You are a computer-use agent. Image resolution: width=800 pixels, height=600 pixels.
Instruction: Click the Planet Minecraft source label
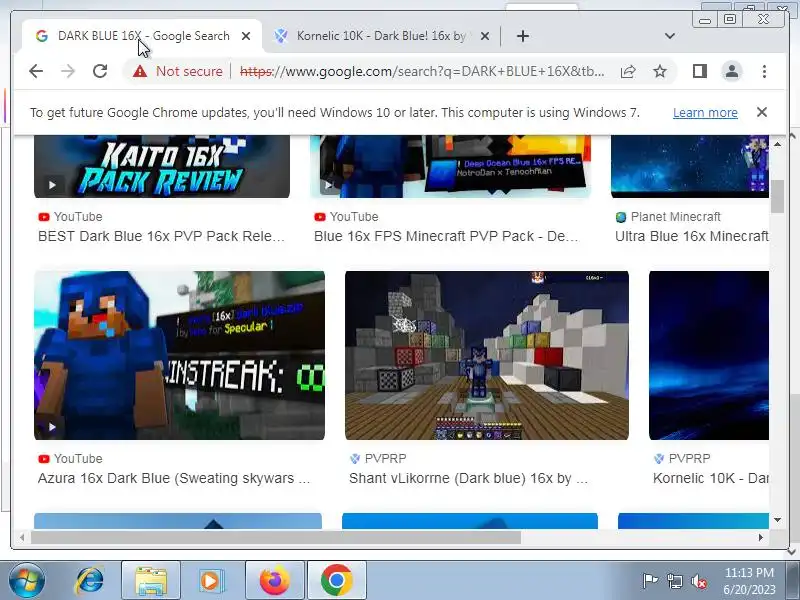(x=676, y=217)
